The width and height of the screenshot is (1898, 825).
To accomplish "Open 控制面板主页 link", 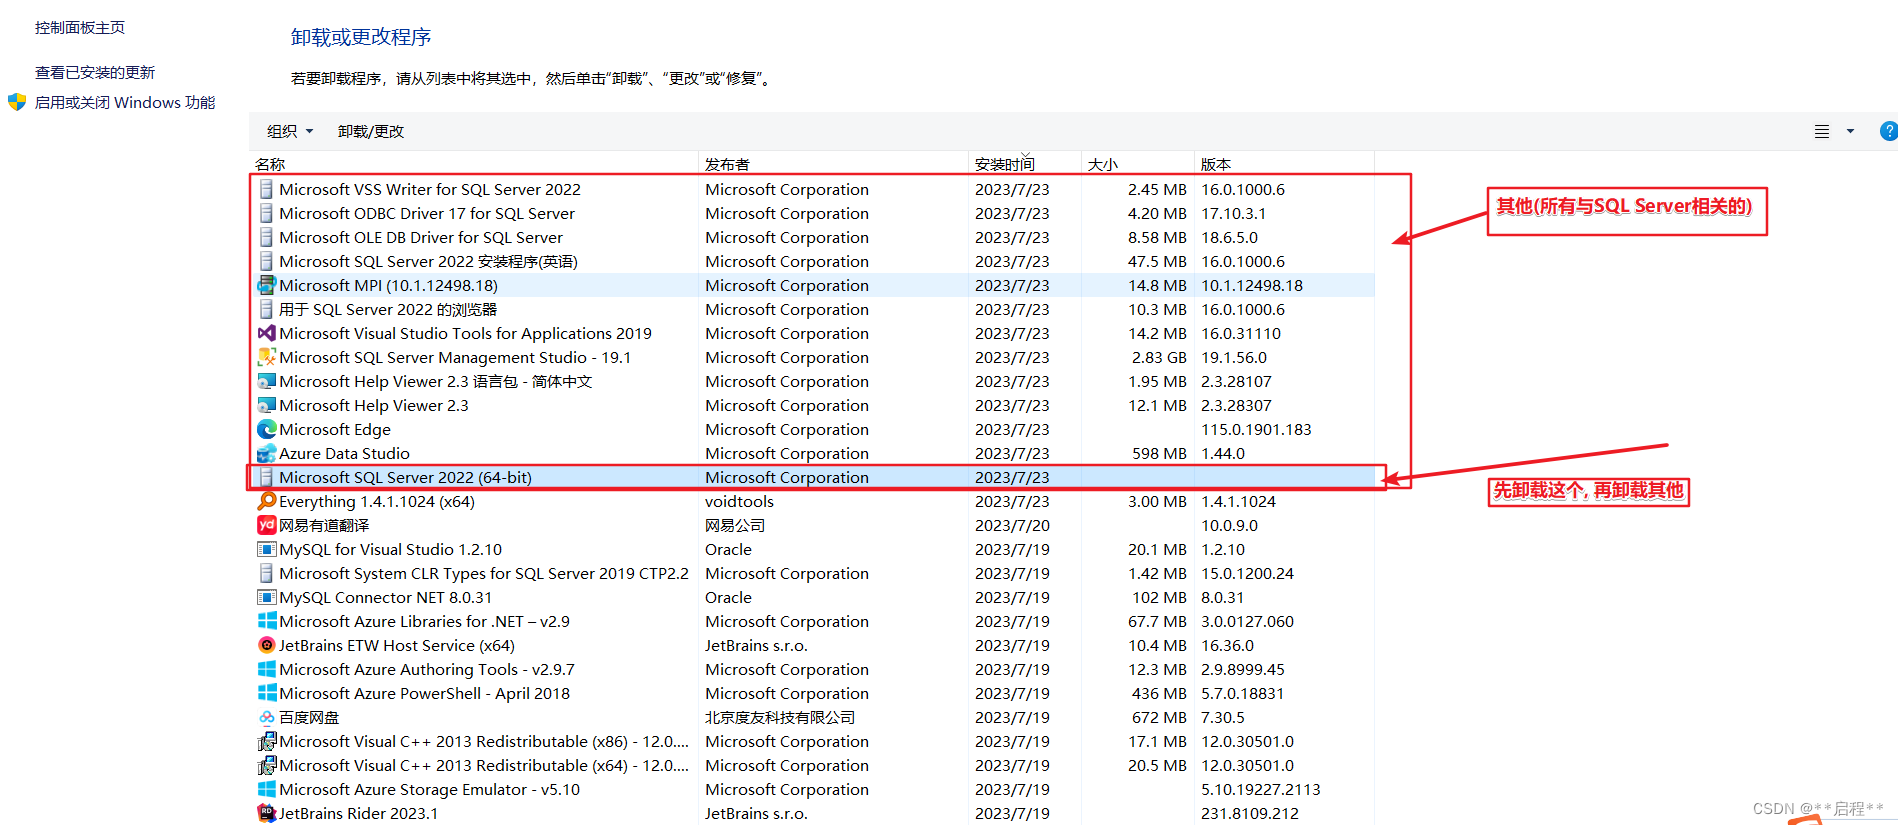I will (80, 28).
